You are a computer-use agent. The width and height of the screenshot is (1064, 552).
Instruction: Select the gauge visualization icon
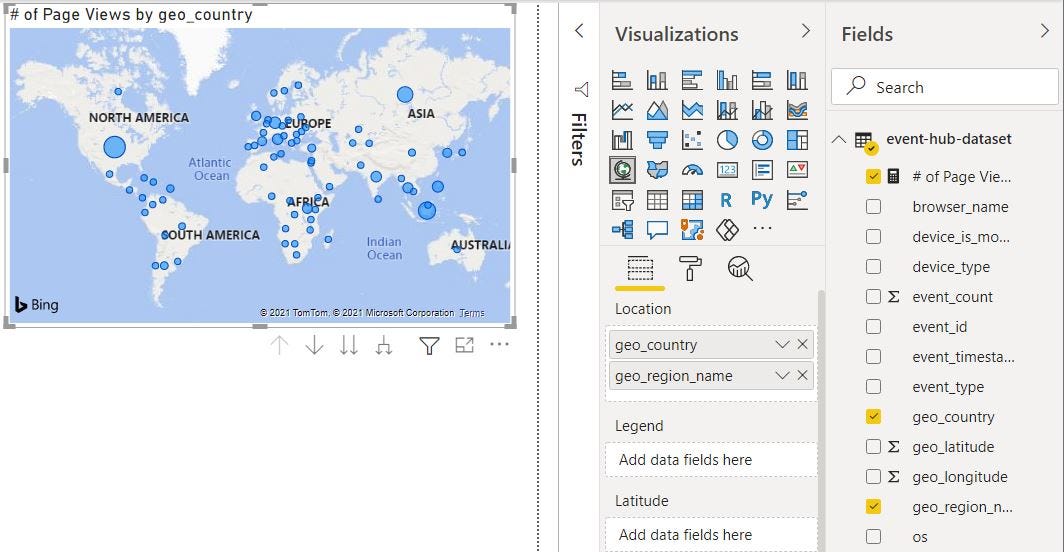(x=692, y=170)
